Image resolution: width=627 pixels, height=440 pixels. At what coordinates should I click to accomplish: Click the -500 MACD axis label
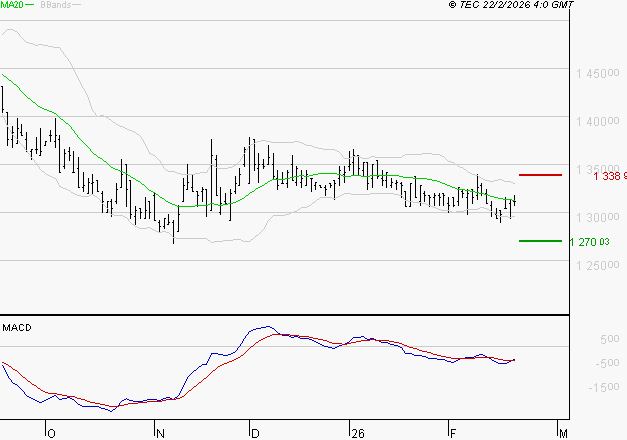click(607, 363)
